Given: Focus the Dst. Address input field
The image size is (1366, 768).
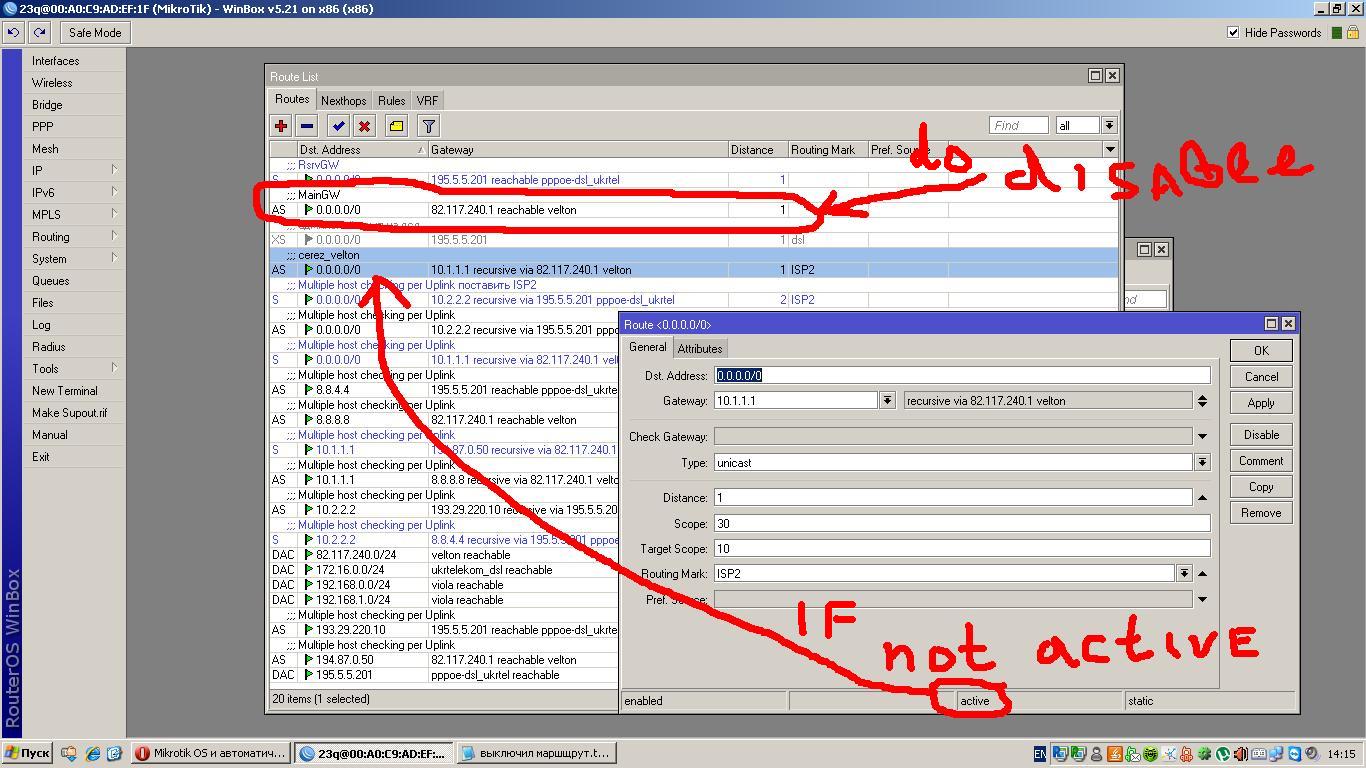Looking at the screenshot, I should point(962,375).
